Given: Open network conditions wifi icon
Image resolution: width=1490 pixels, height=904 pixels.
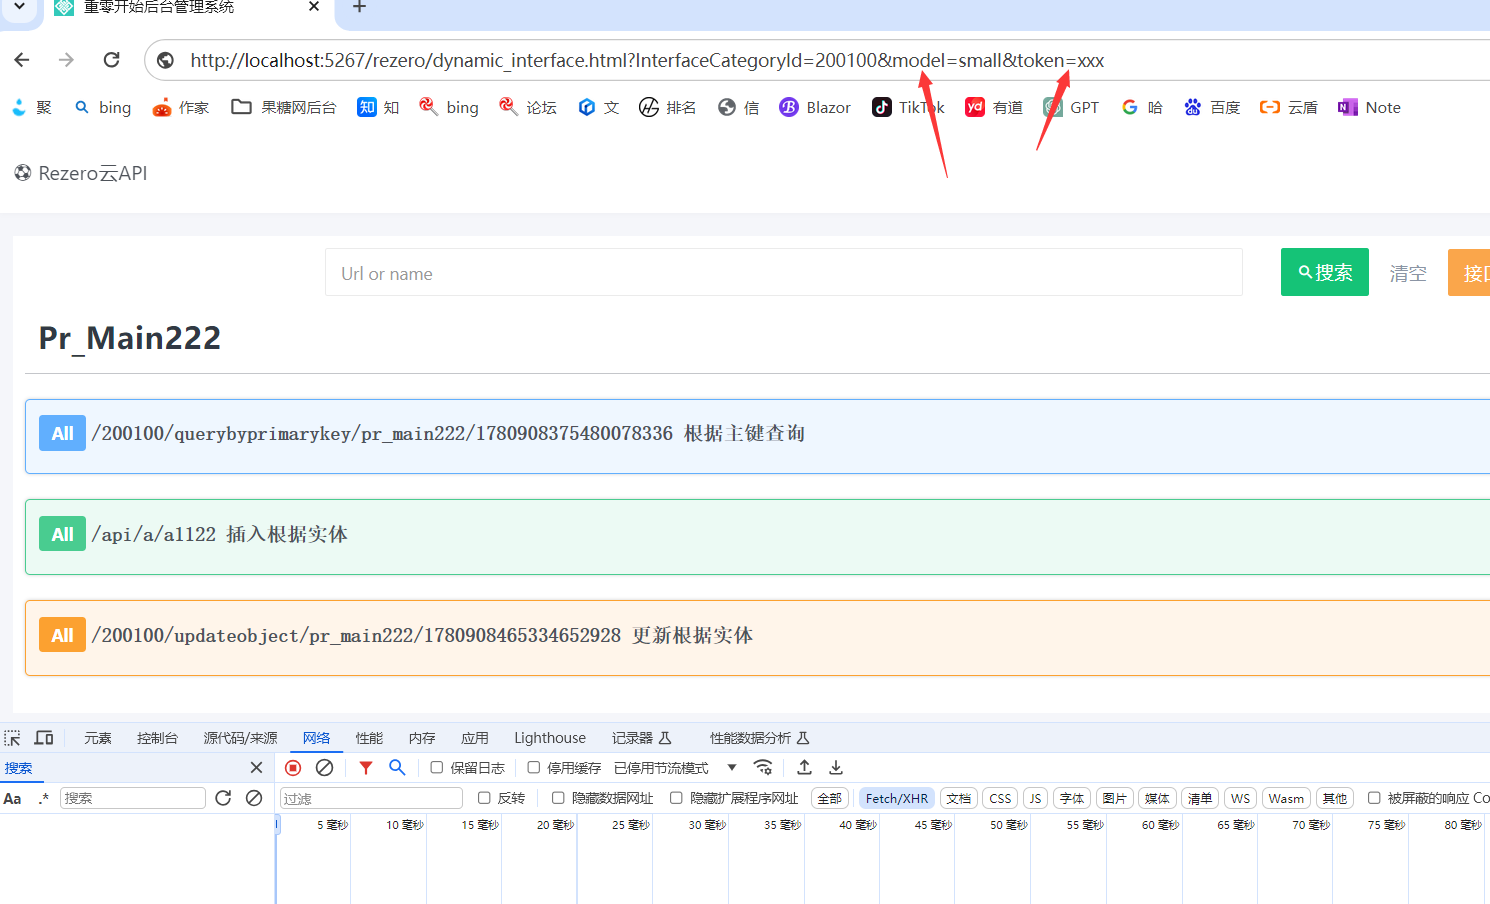Looking at the screenshot, I should 763,768.
